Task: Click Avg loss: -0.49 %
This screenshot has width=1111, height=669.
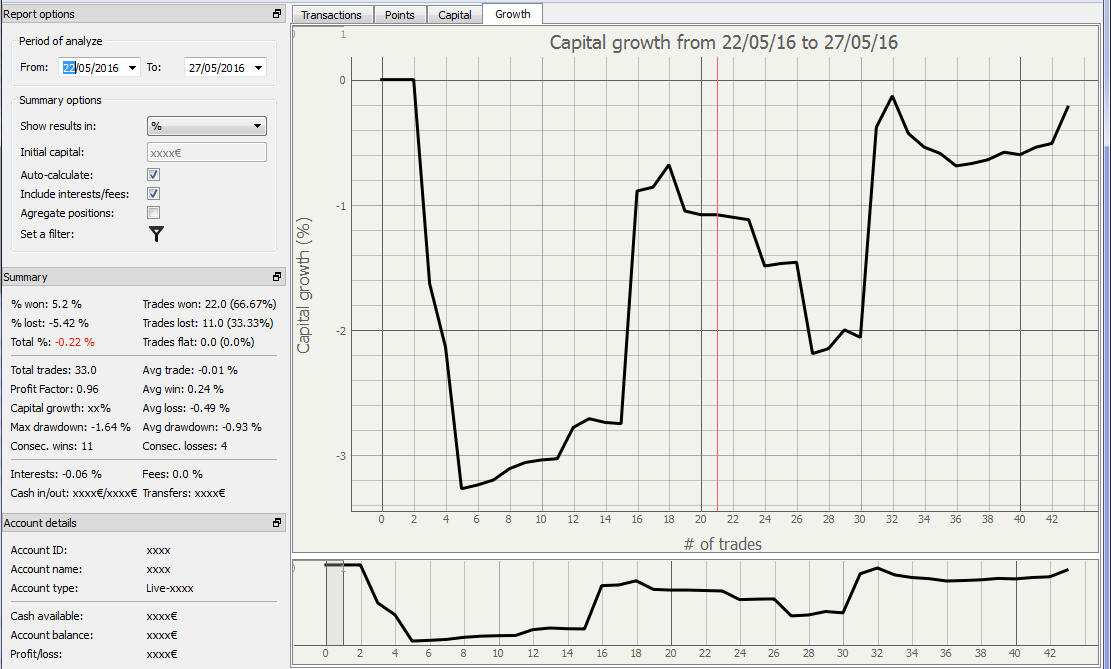Action: 186,408
